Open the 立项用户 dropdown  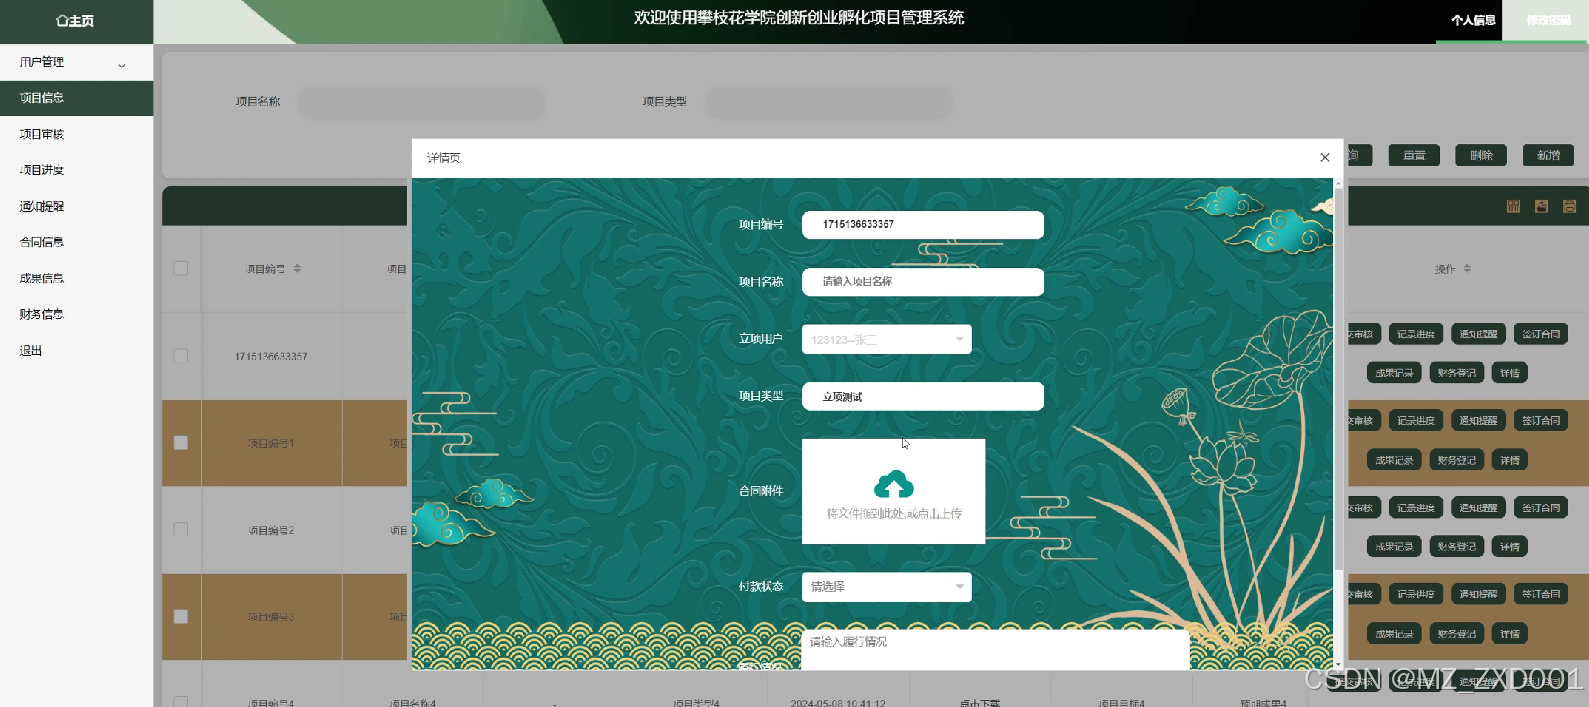(886, 339)
